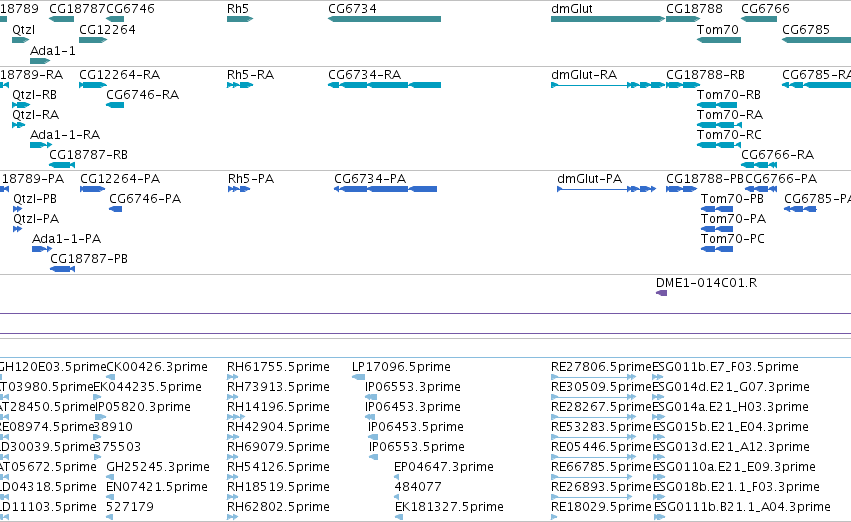851x522 pixels.
Task: Click the RE18029.5prime EST label
Action: coord(601,507)
